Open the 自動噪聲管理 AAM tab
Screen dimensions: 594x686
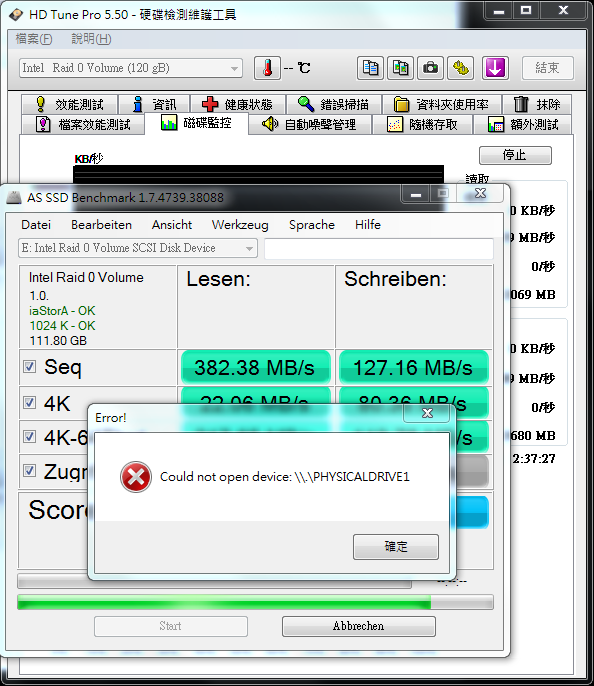(x=310, y=125)
